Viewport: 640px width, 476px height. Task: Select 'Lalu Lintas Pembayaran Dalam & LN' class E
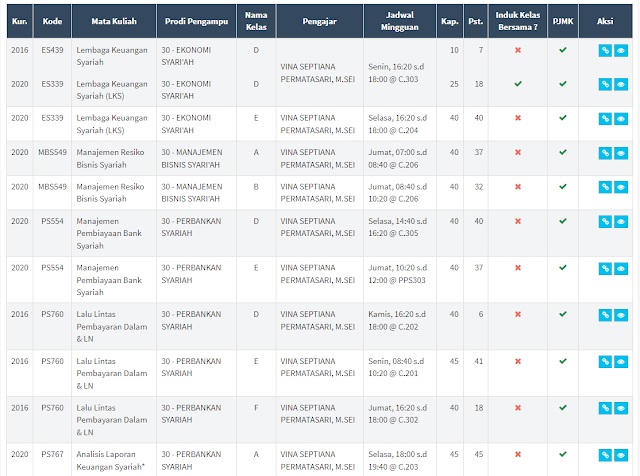pyautogui.click(x=112, y=373)
